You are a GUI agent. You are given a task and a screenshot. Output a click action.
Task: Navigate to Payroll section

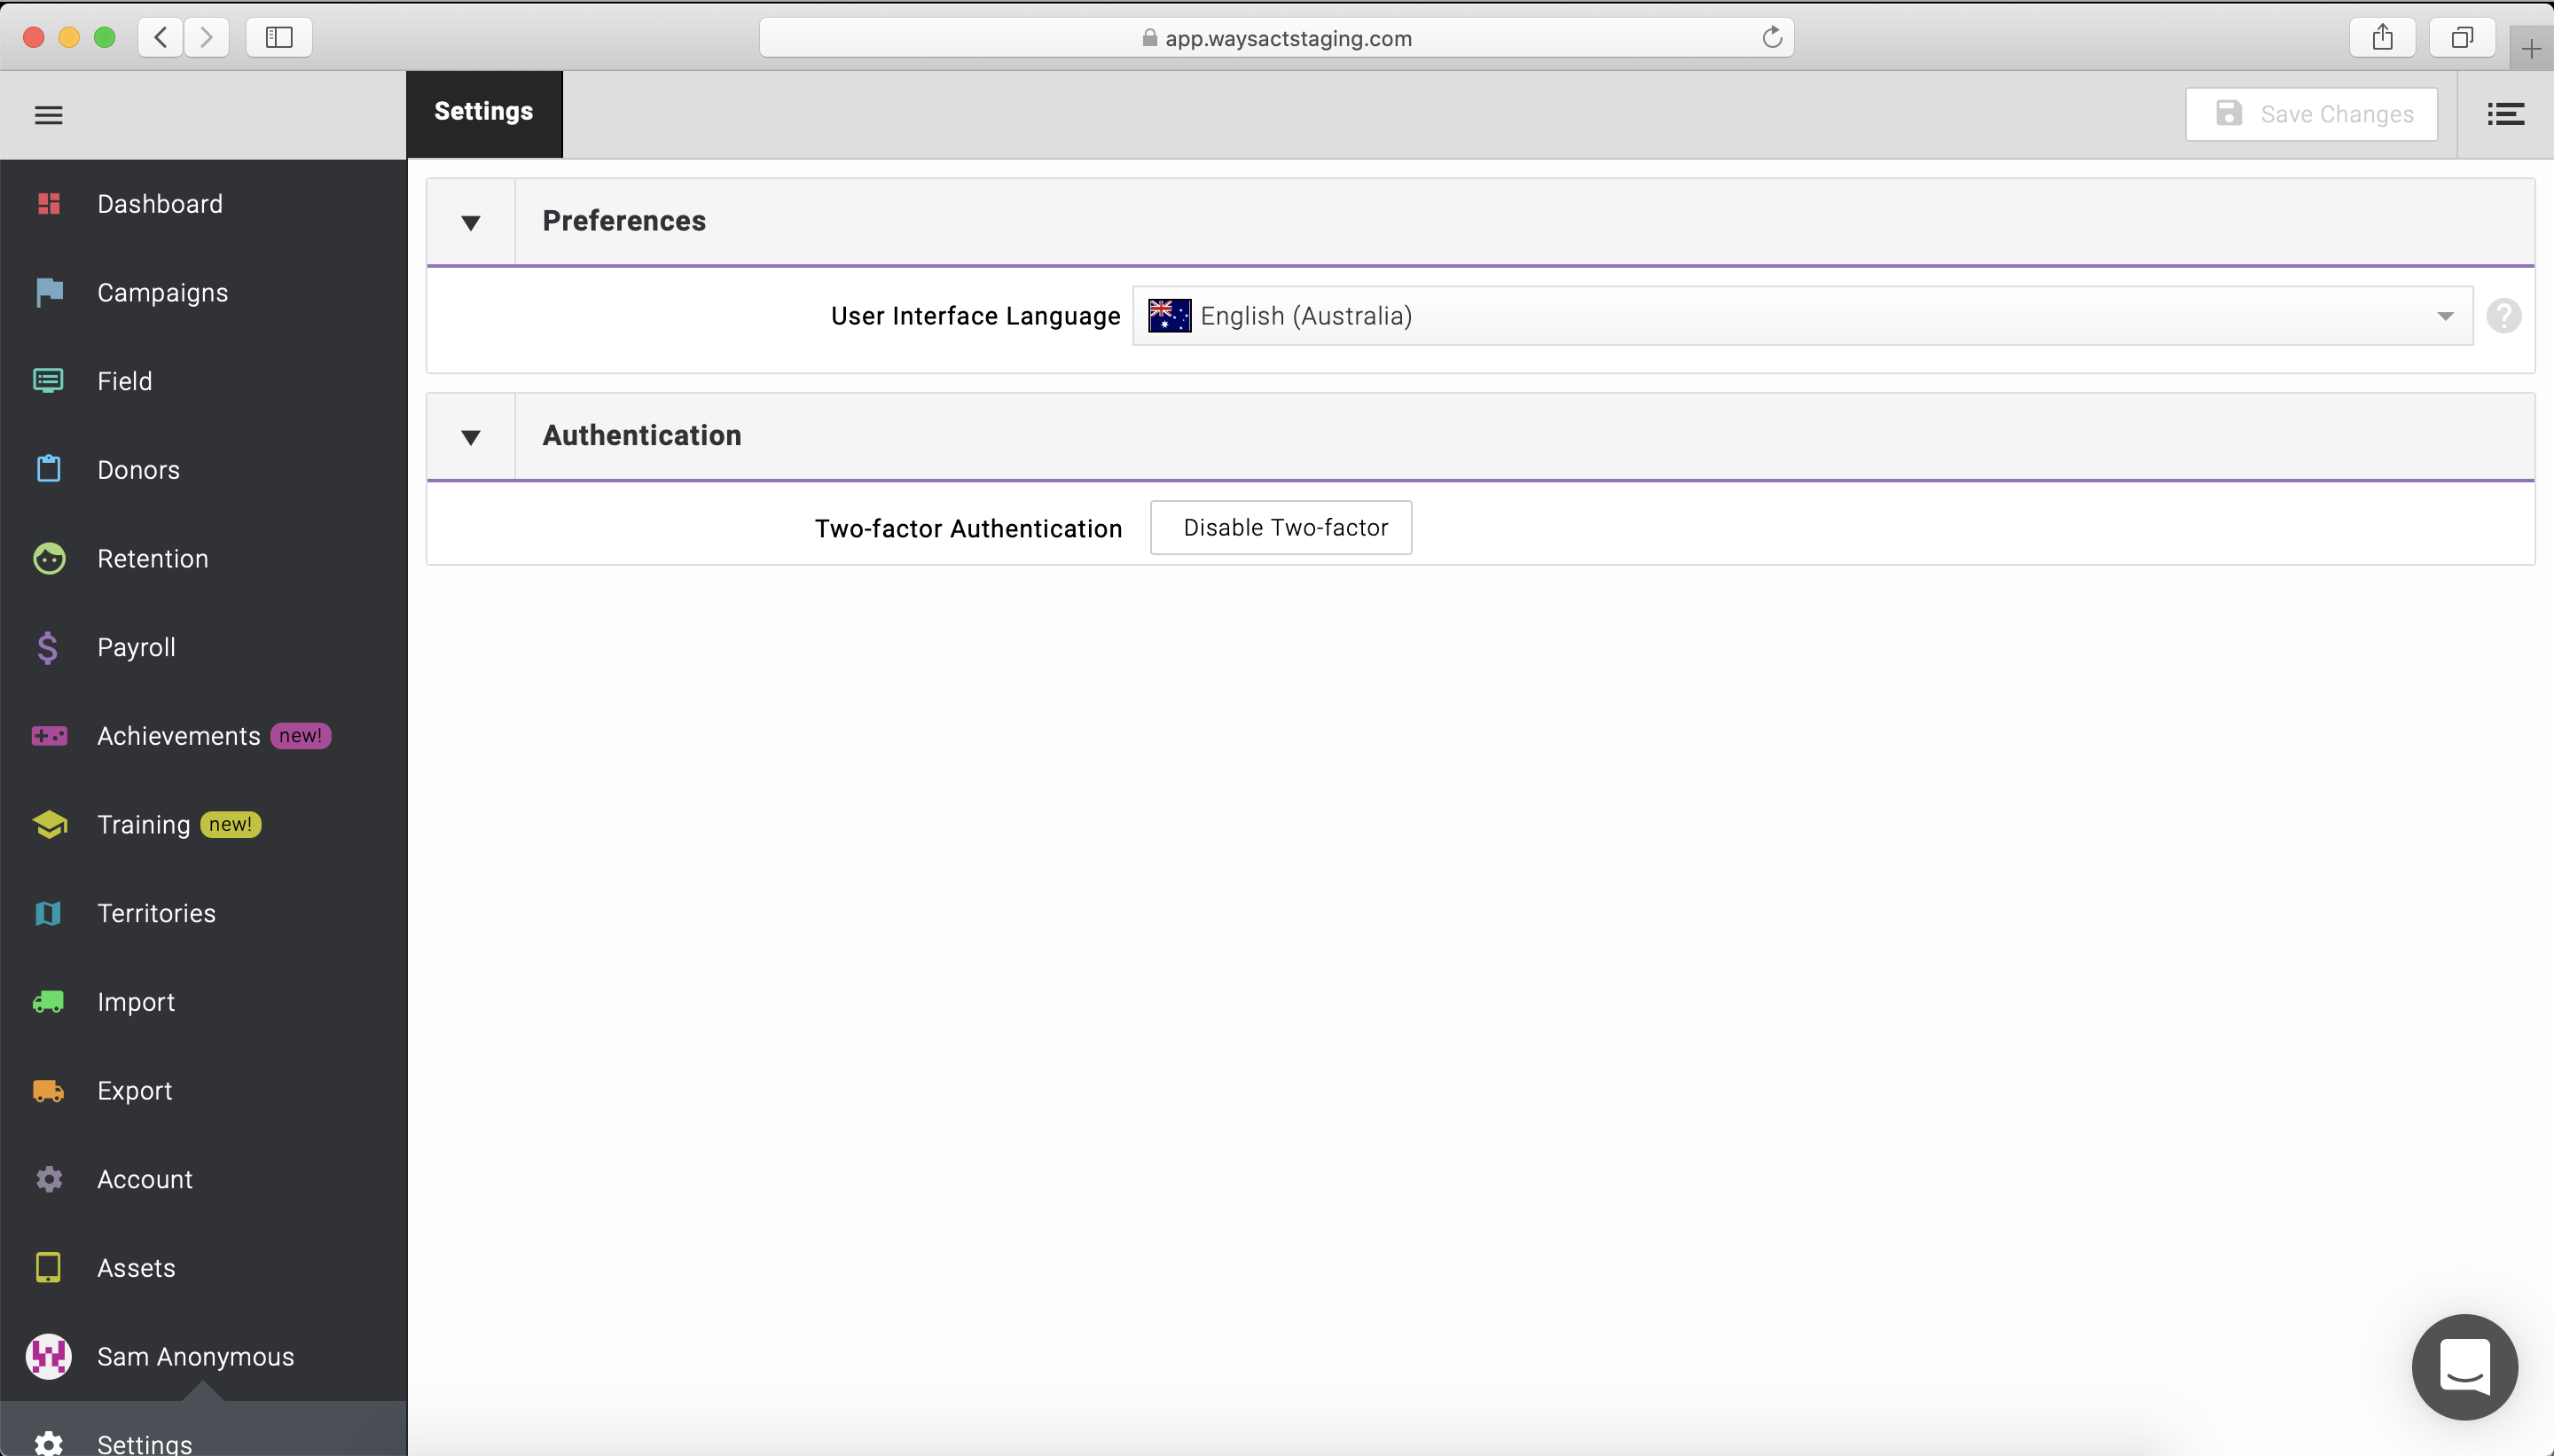(135, 646)
